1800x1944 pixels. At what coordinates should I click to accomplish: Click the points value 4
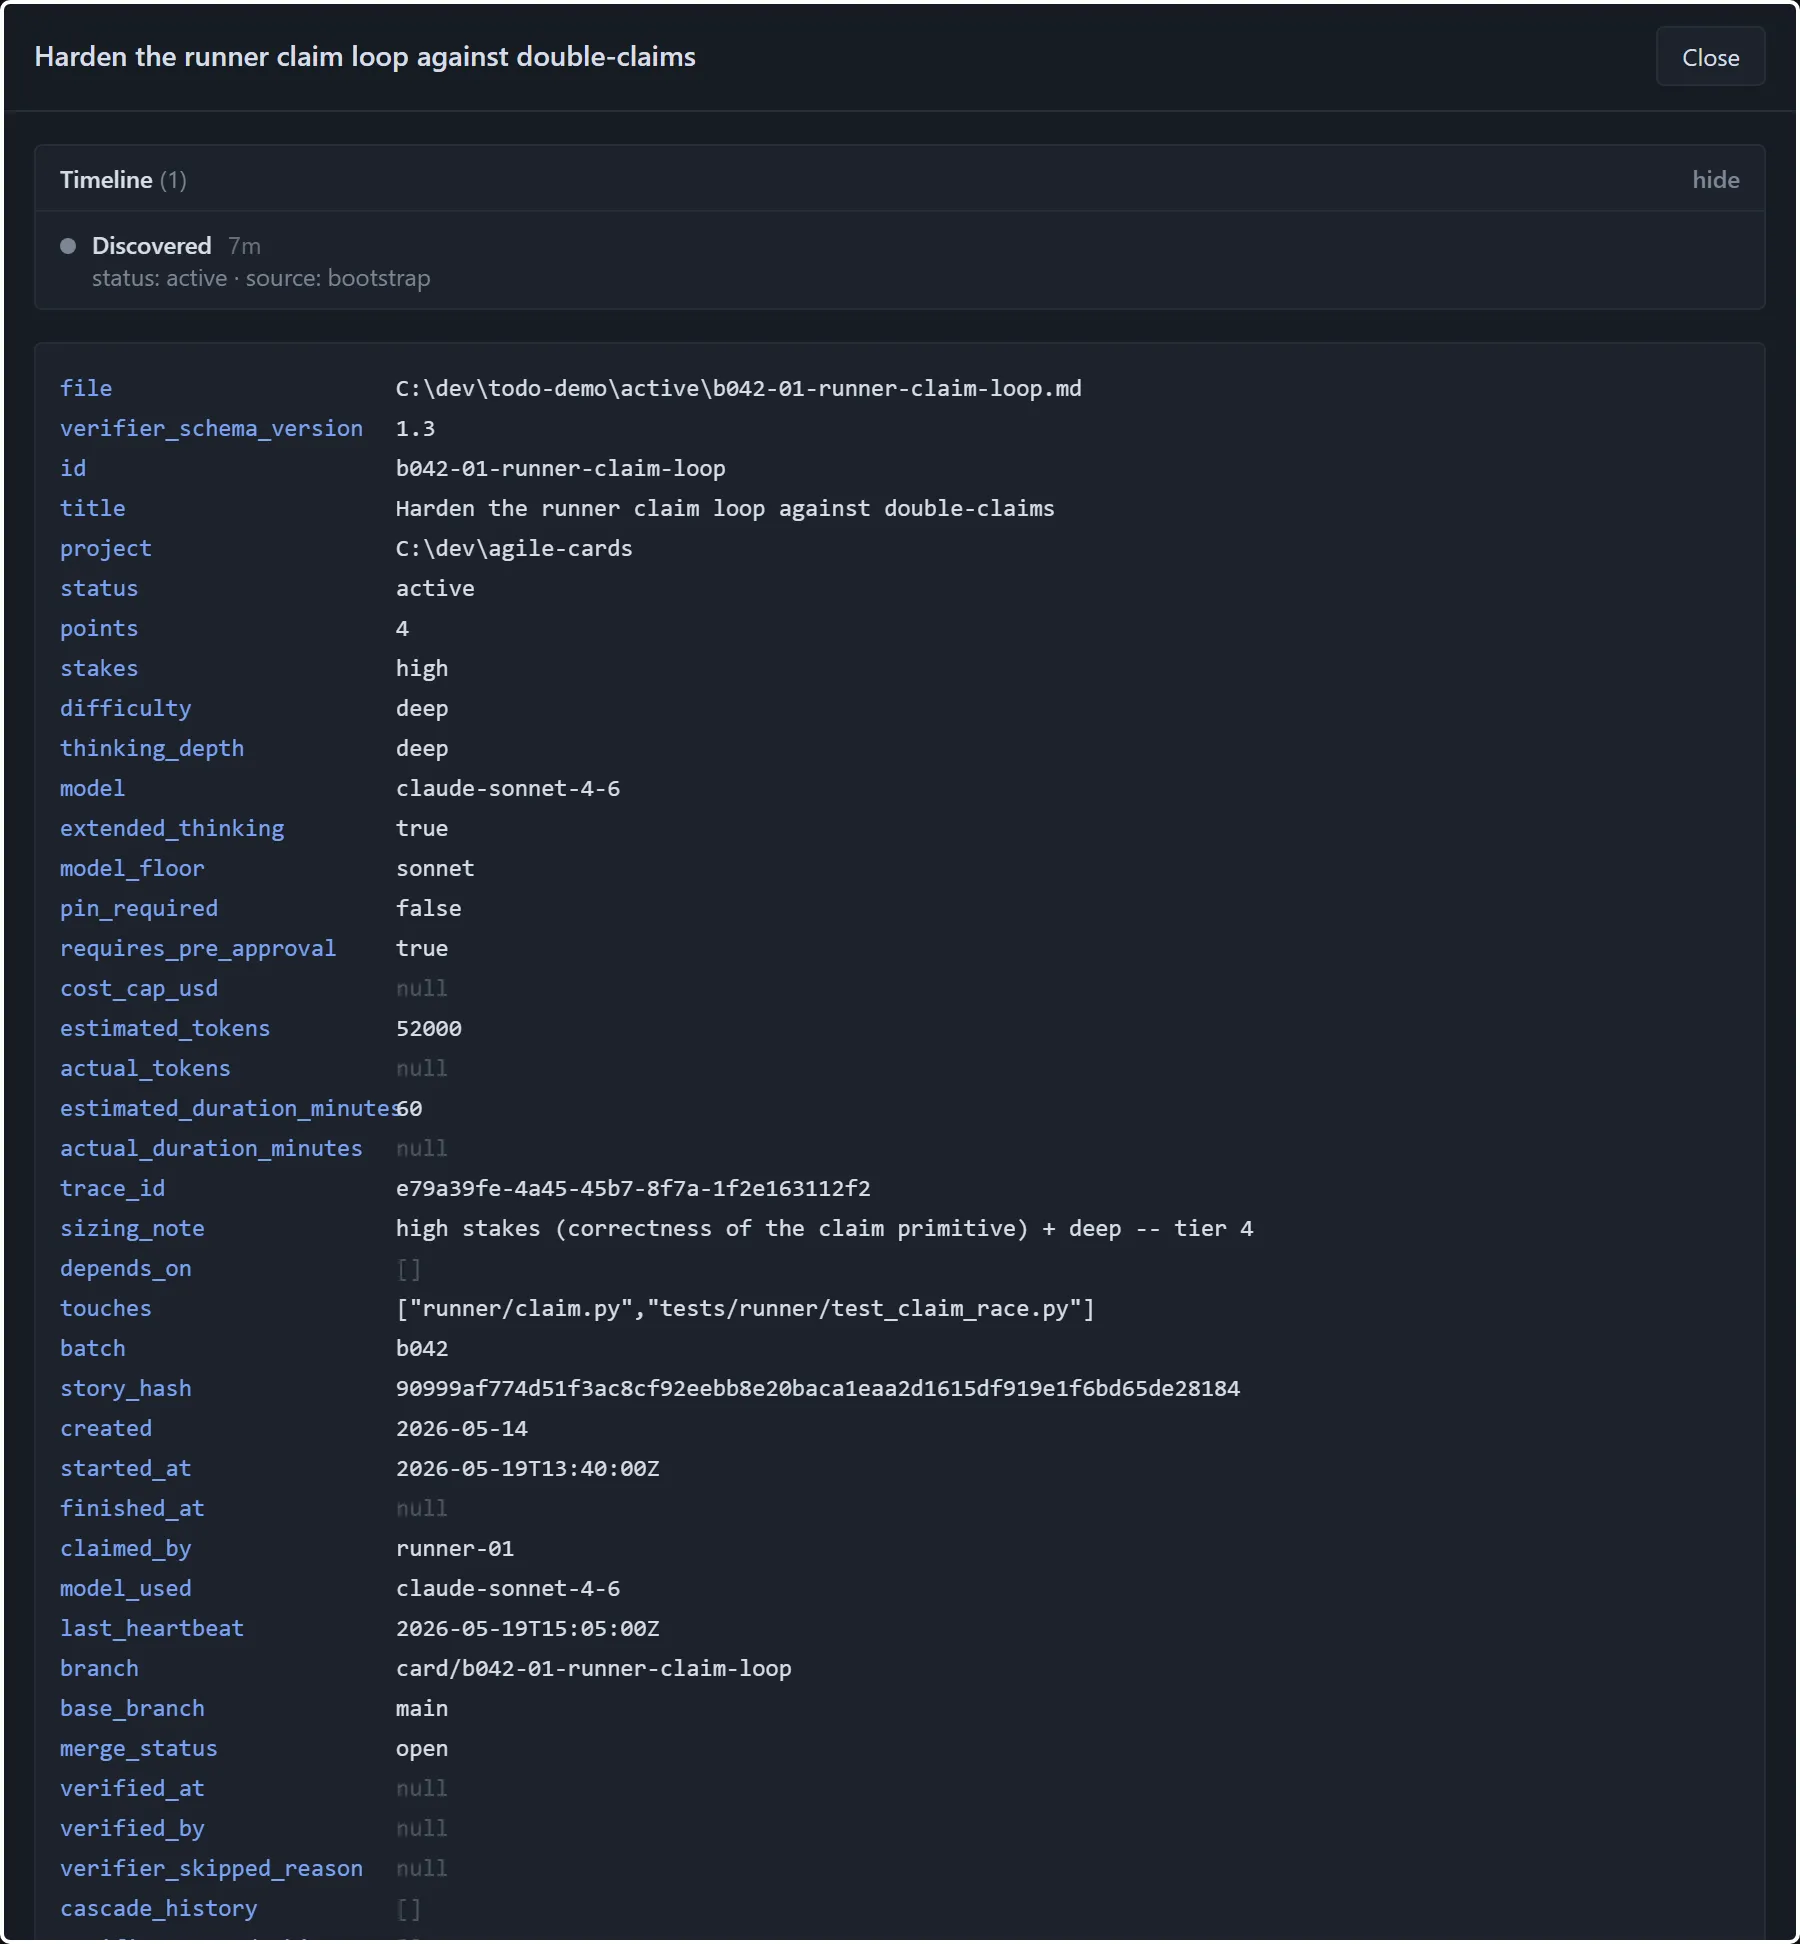(x=402, y=628)
